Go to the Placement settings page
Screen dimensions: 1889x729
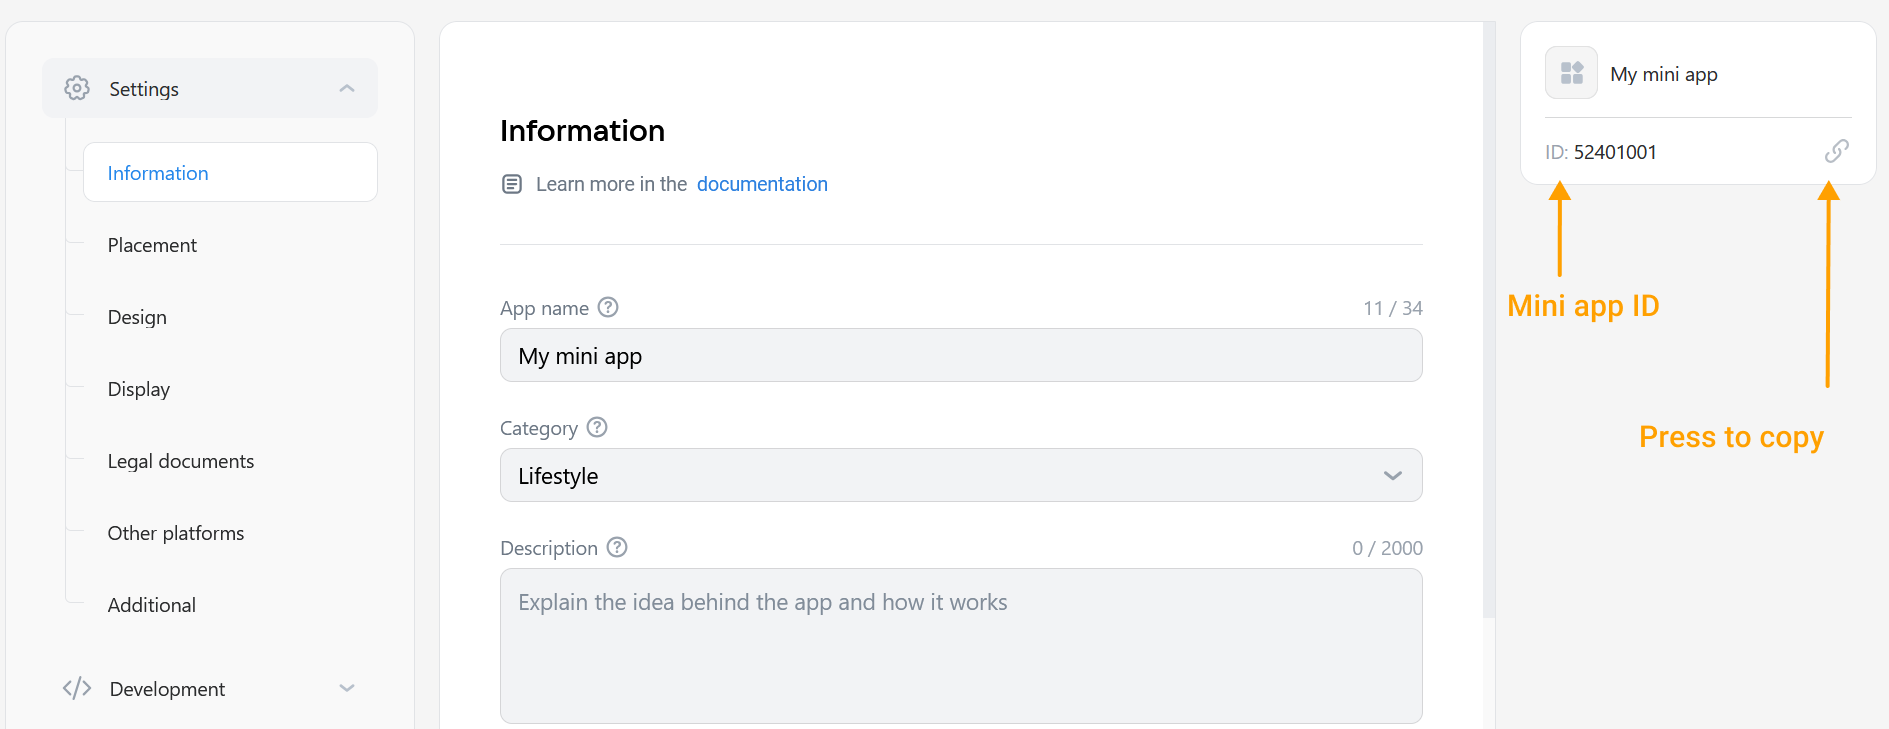coord(152,245)
